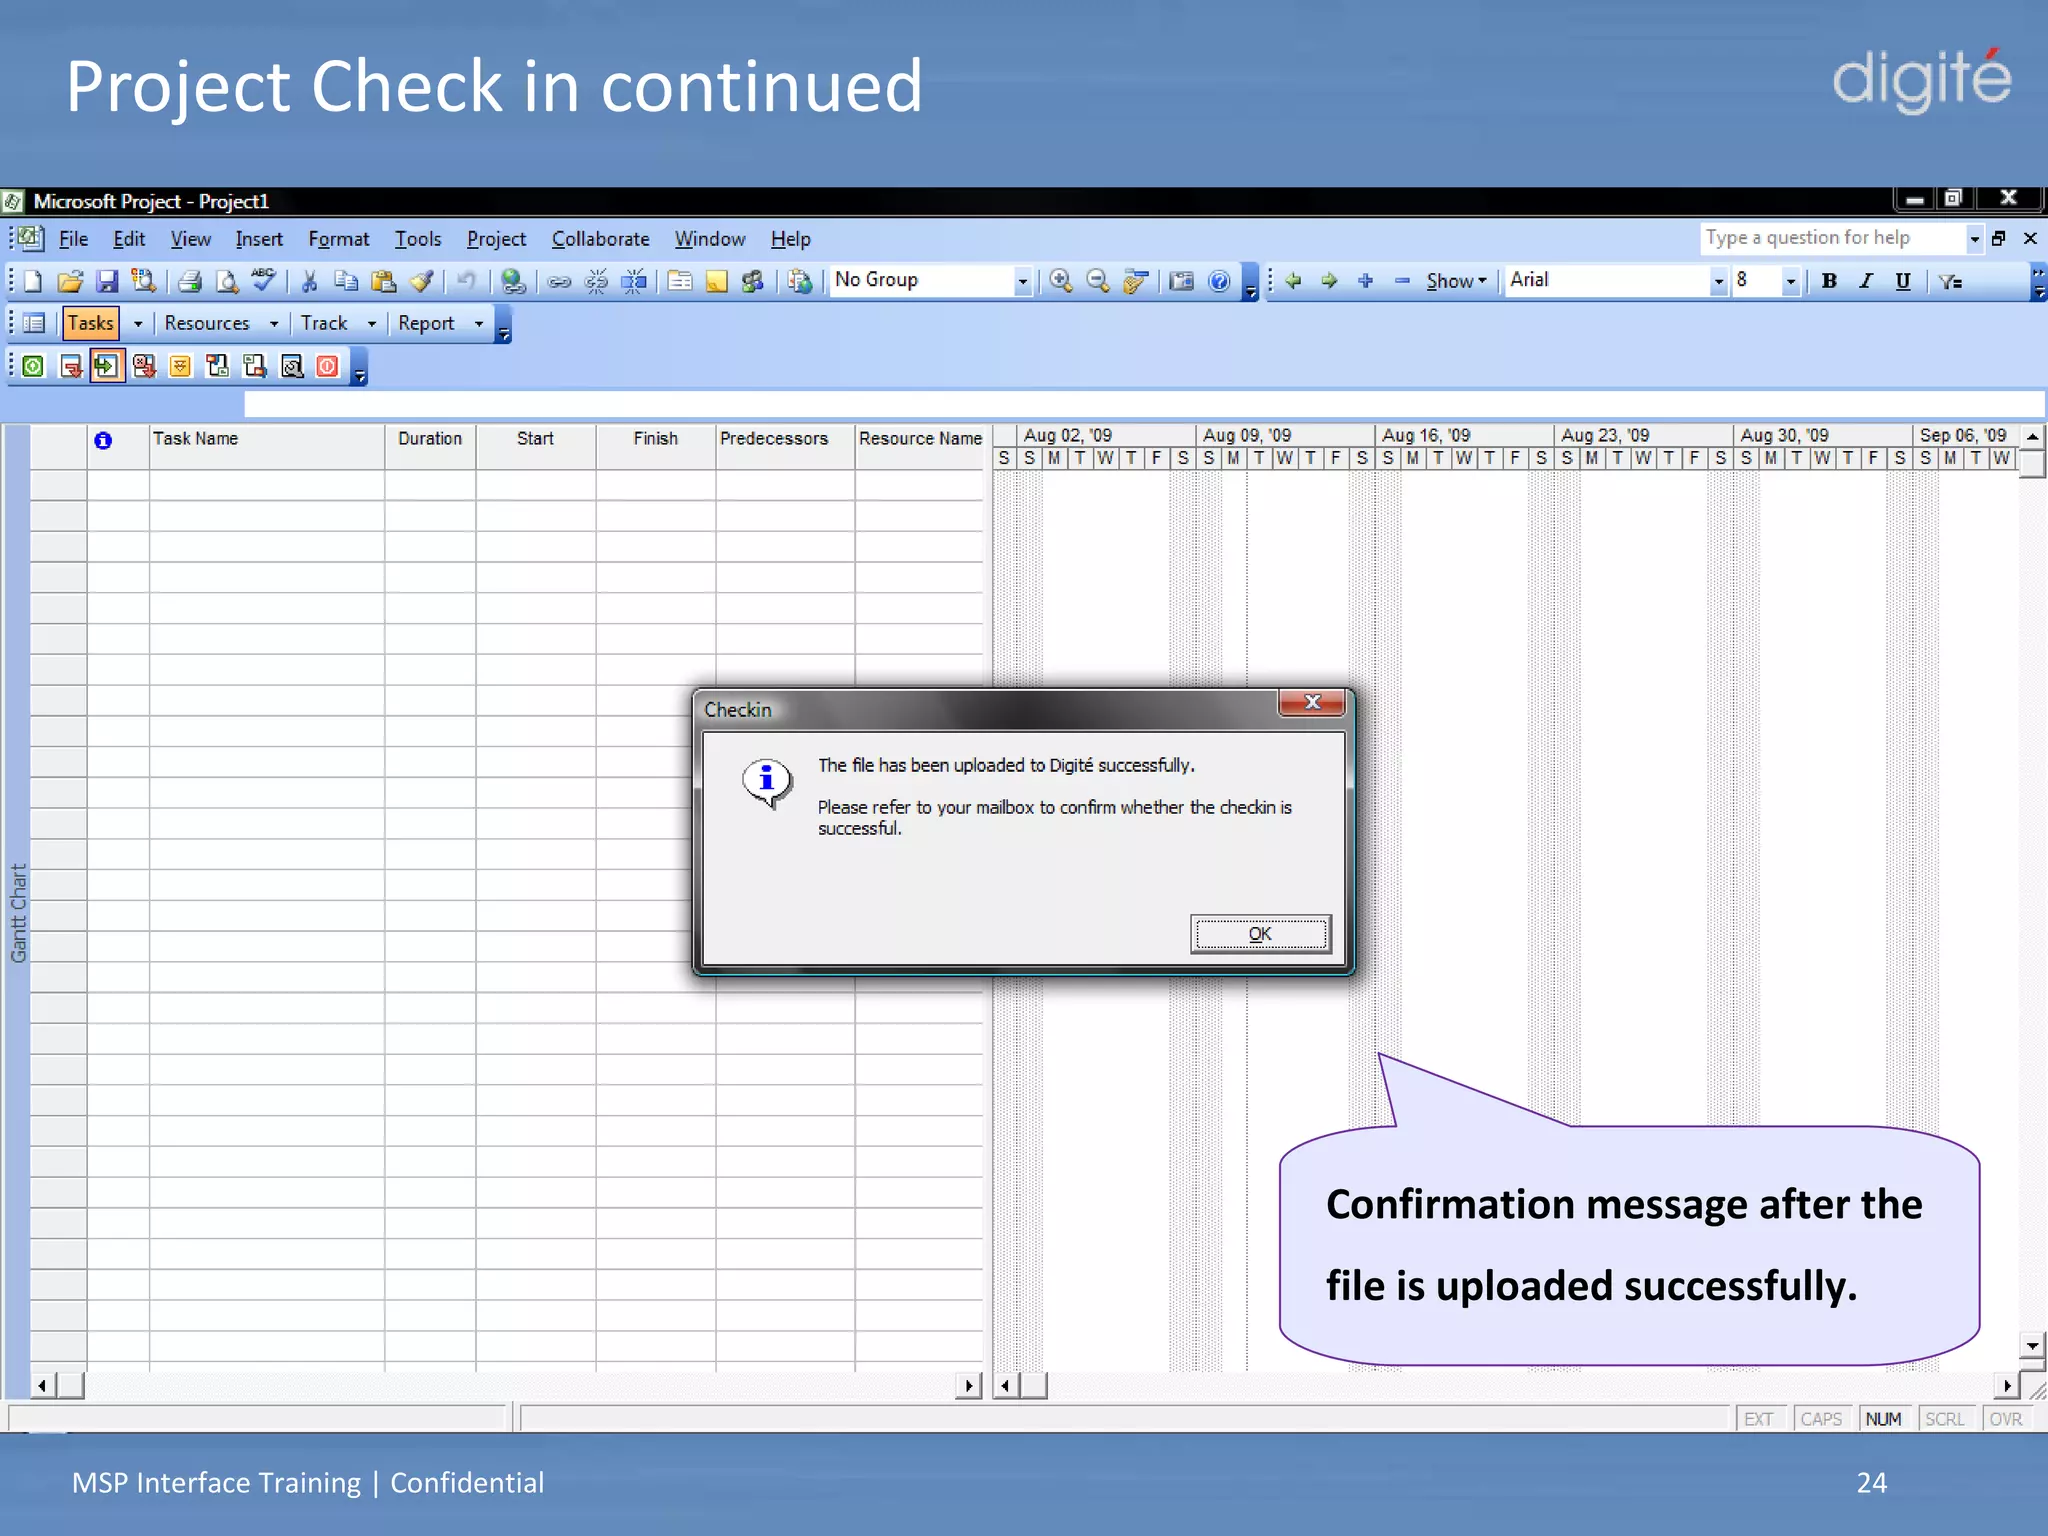Toggle Bold formatting
The image size is (2048, 1536).
click(x=1829, y=281)
